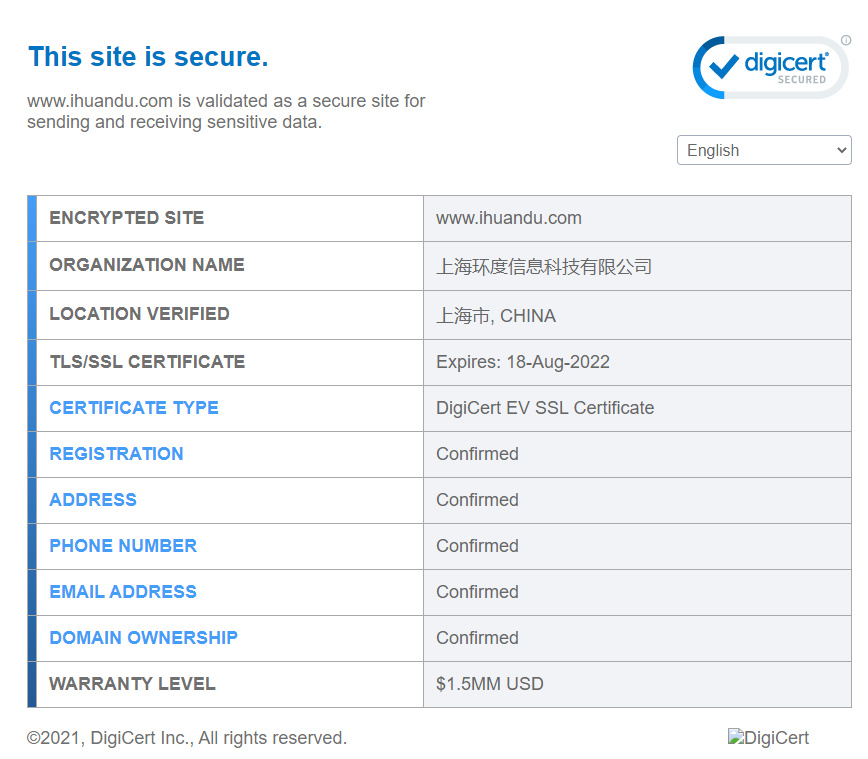This screenshot has width=868, height=759.
Task: Open the ADDRESS link
Action: pyautogui.click(x=93, y=500)
